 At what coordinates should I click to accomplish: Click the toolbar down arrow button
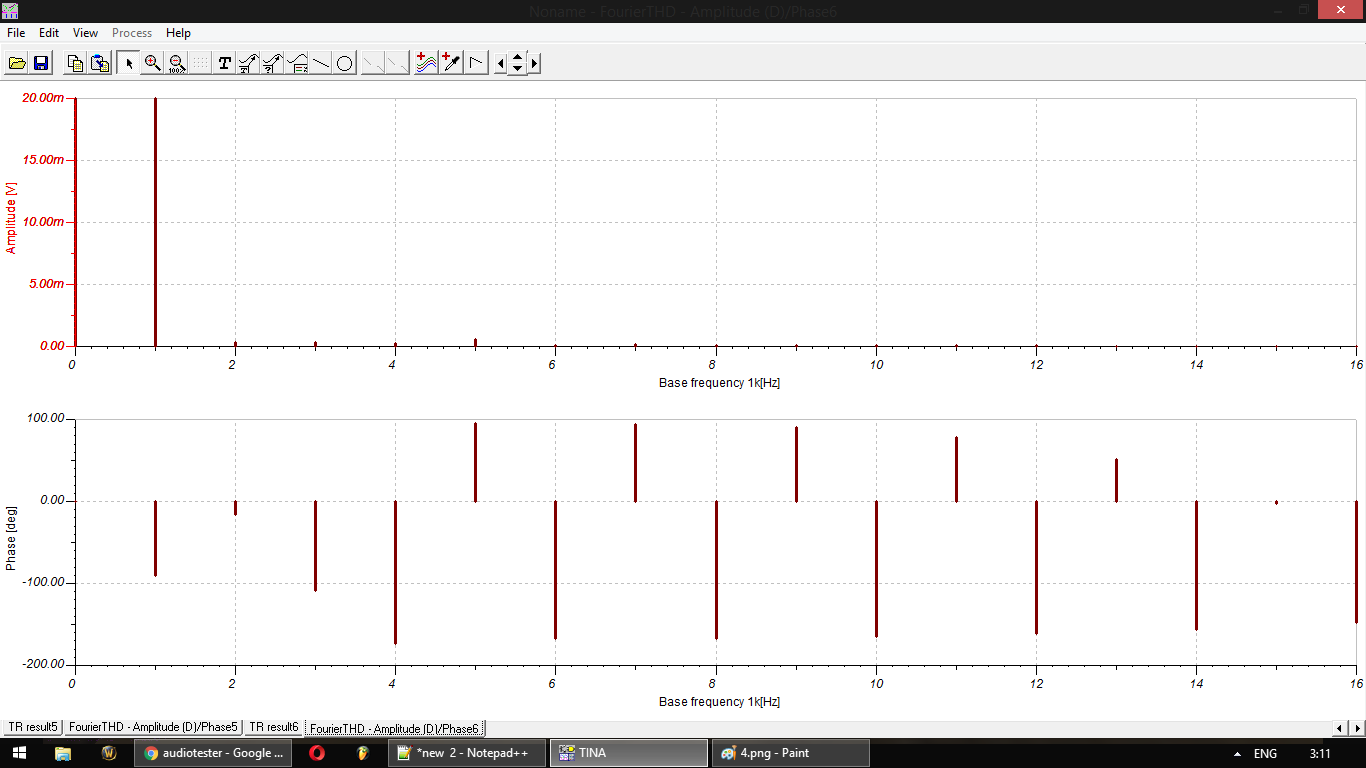click(517, 69)
